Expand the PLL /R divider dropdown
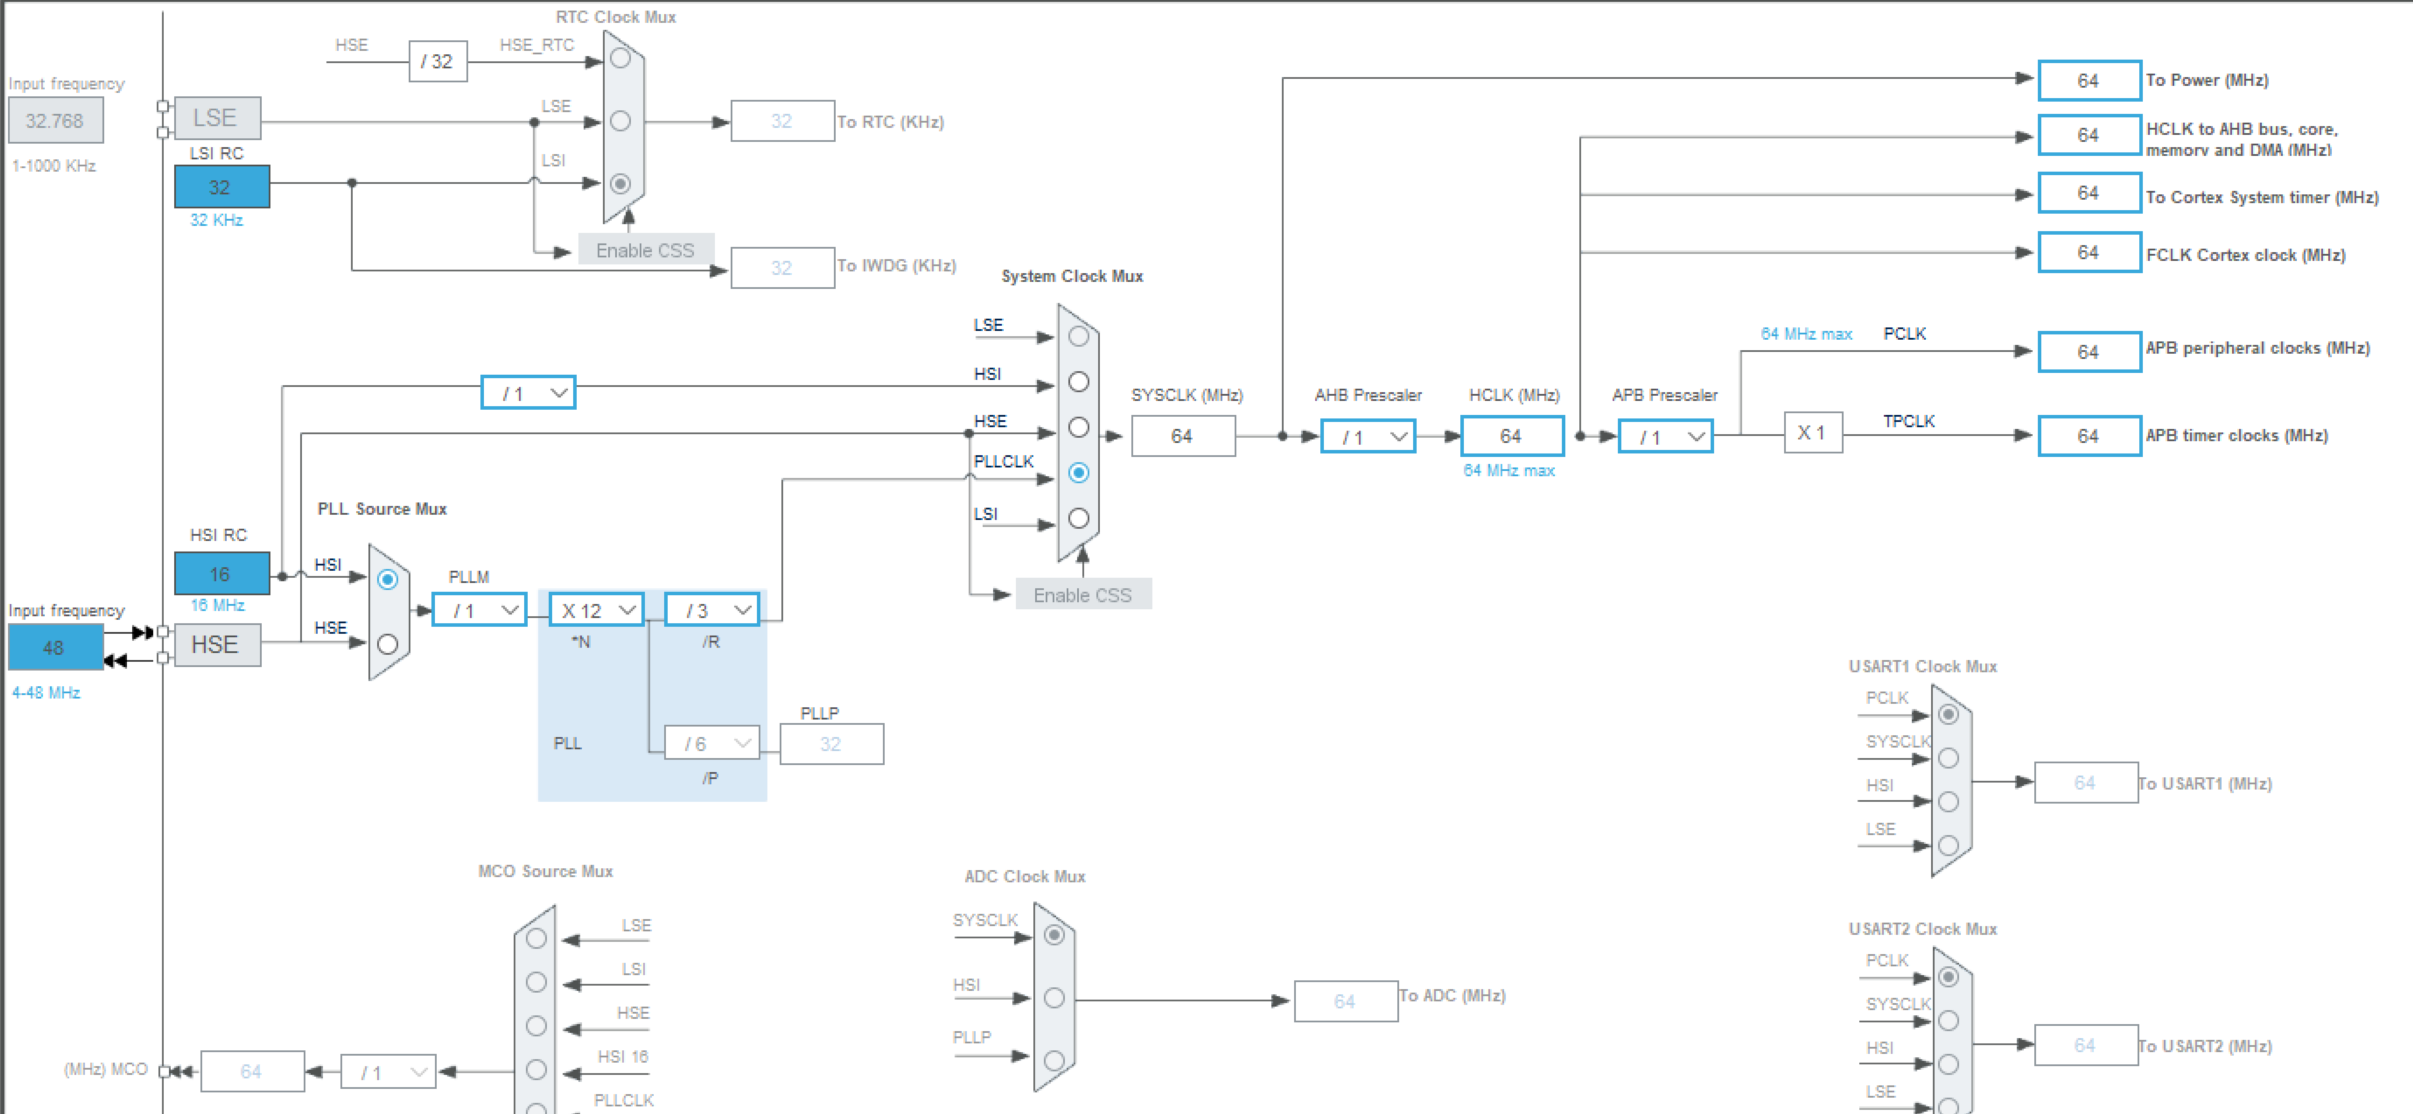The width and height of the screenshot is (2413, 1114). (x=712, y=610)
